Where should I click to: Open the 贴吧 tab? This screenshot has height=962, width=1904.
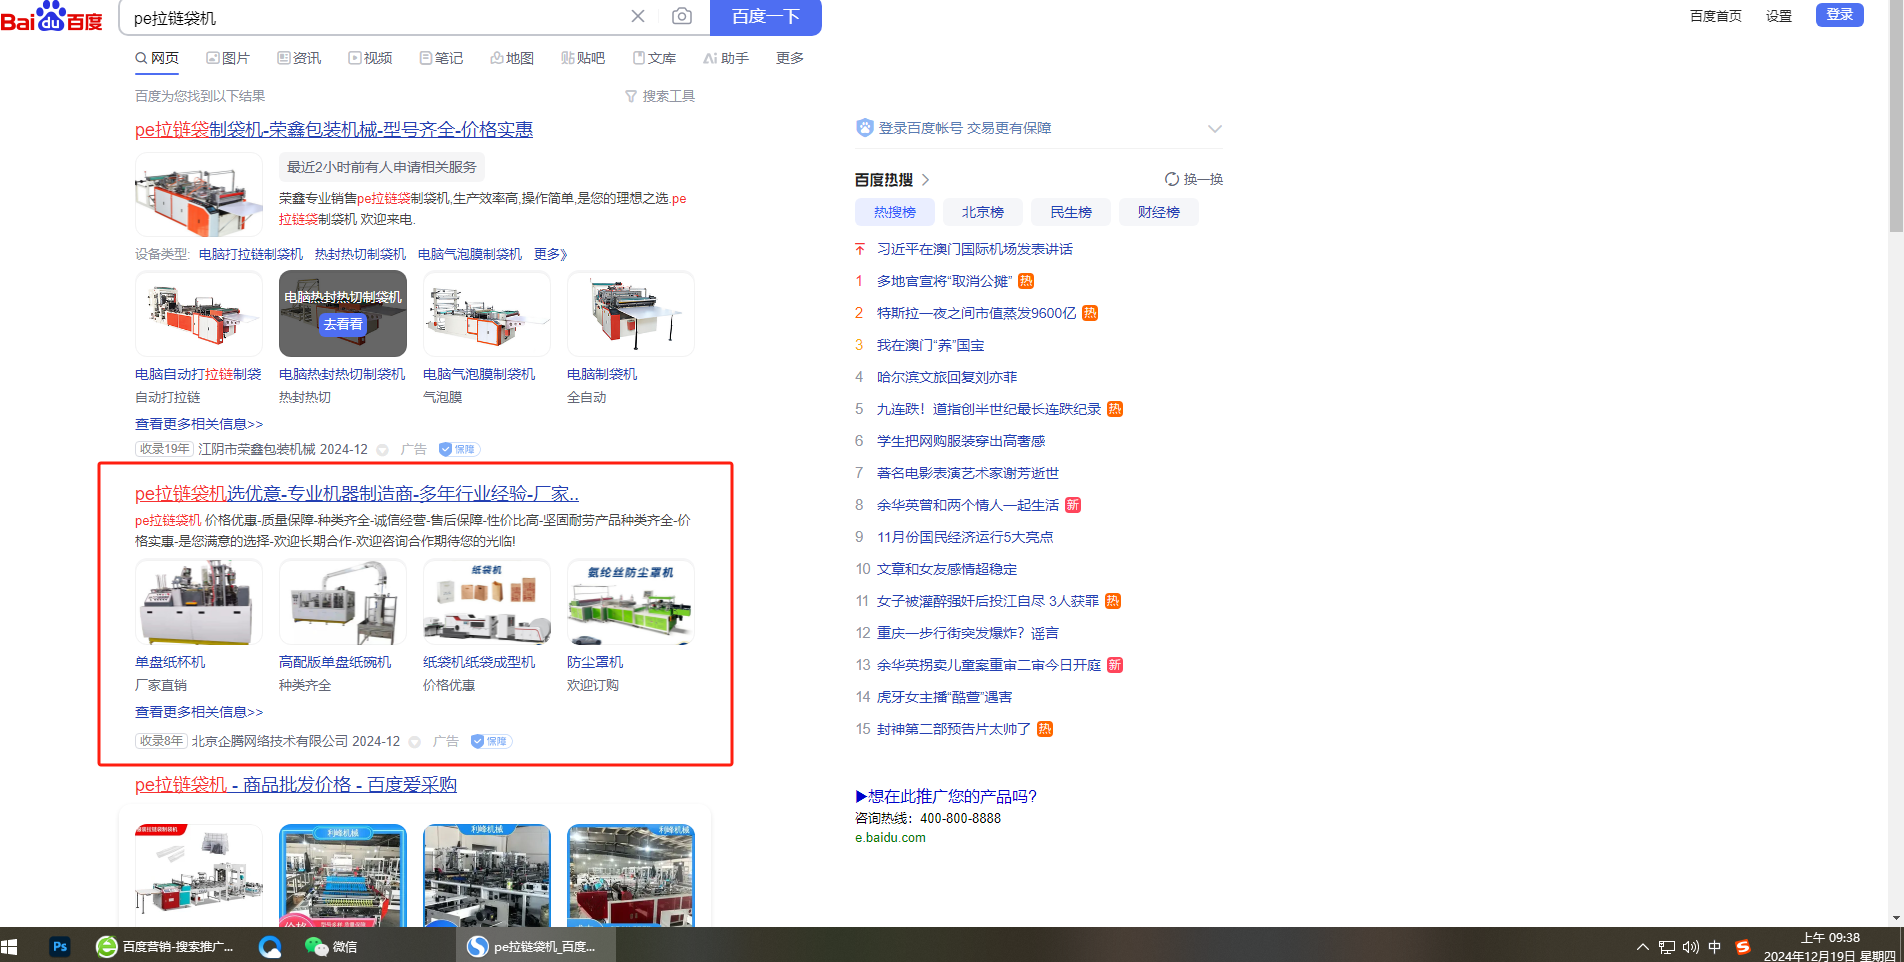[583, 58]
